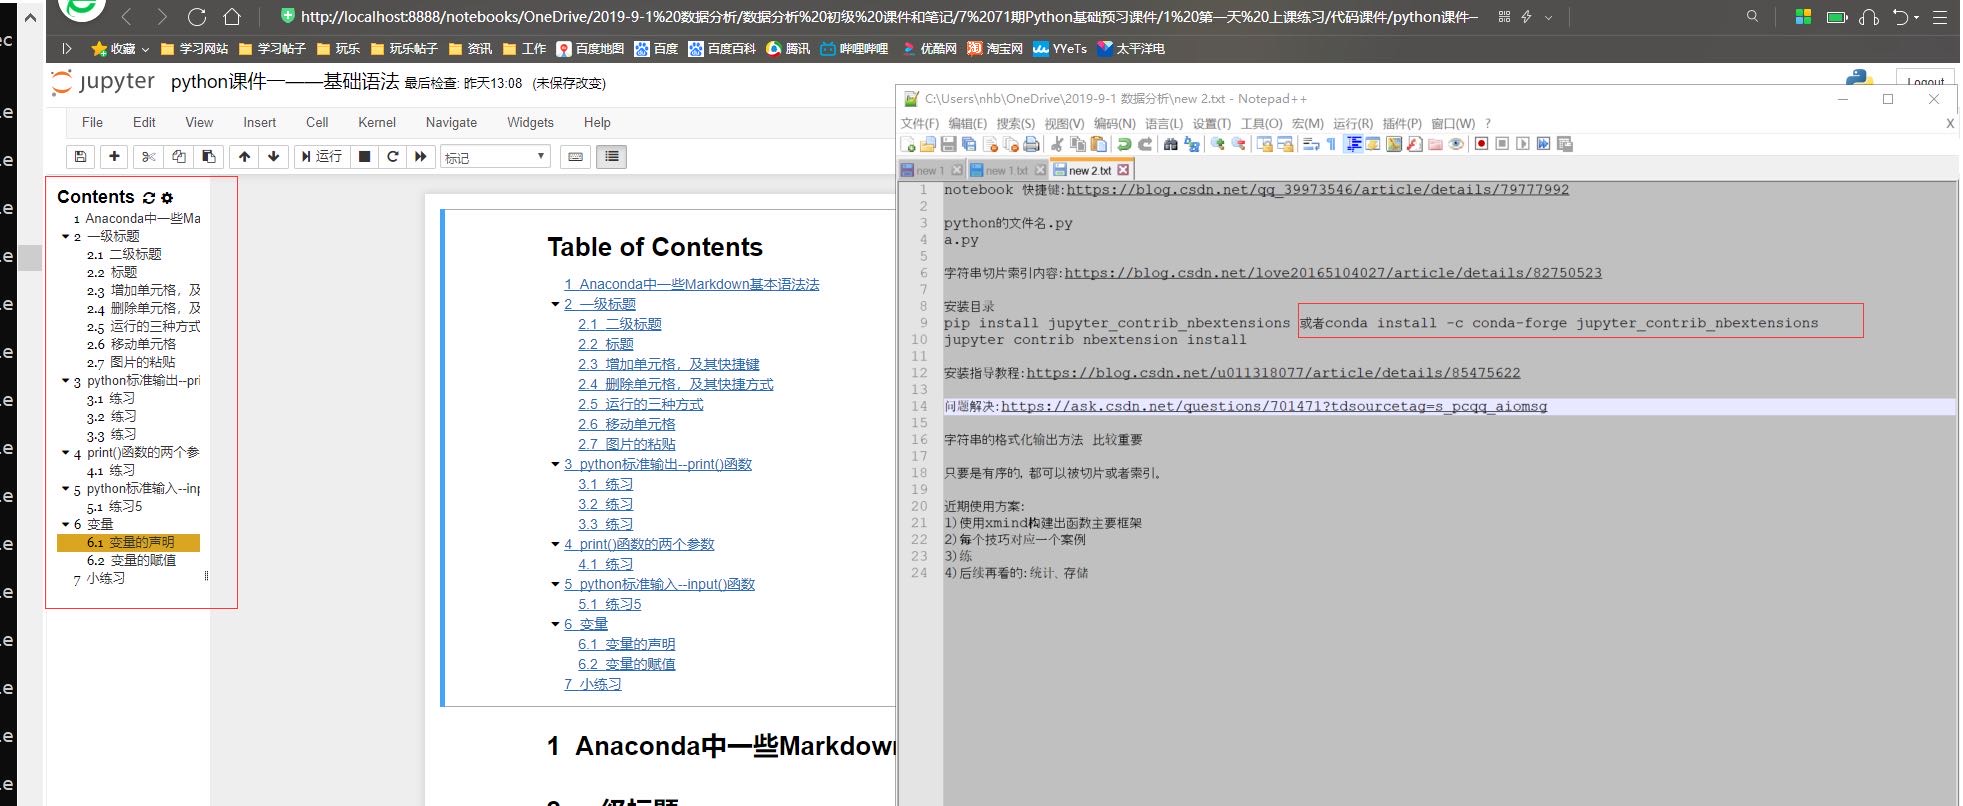Move the selected cell up
Viewport: 1963px width, 806px height.
point(244,156)
